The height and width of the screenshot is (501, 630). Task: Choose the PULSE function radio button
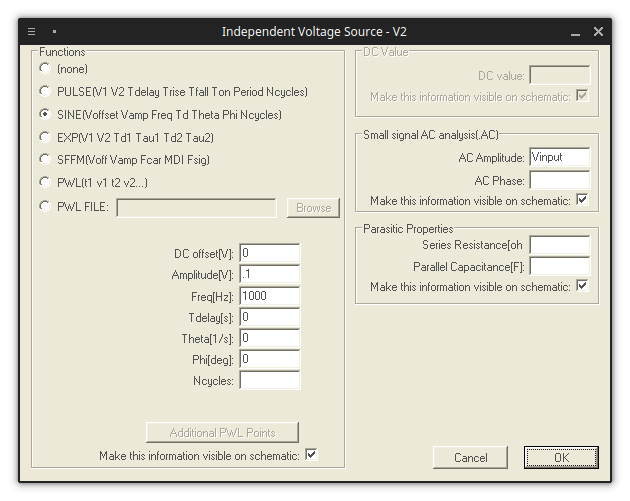coord(45,92)
